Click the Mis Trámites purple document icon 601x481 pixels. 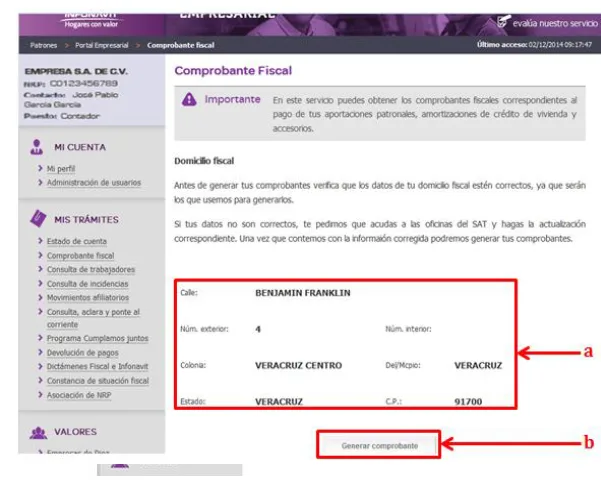[38, 218]
